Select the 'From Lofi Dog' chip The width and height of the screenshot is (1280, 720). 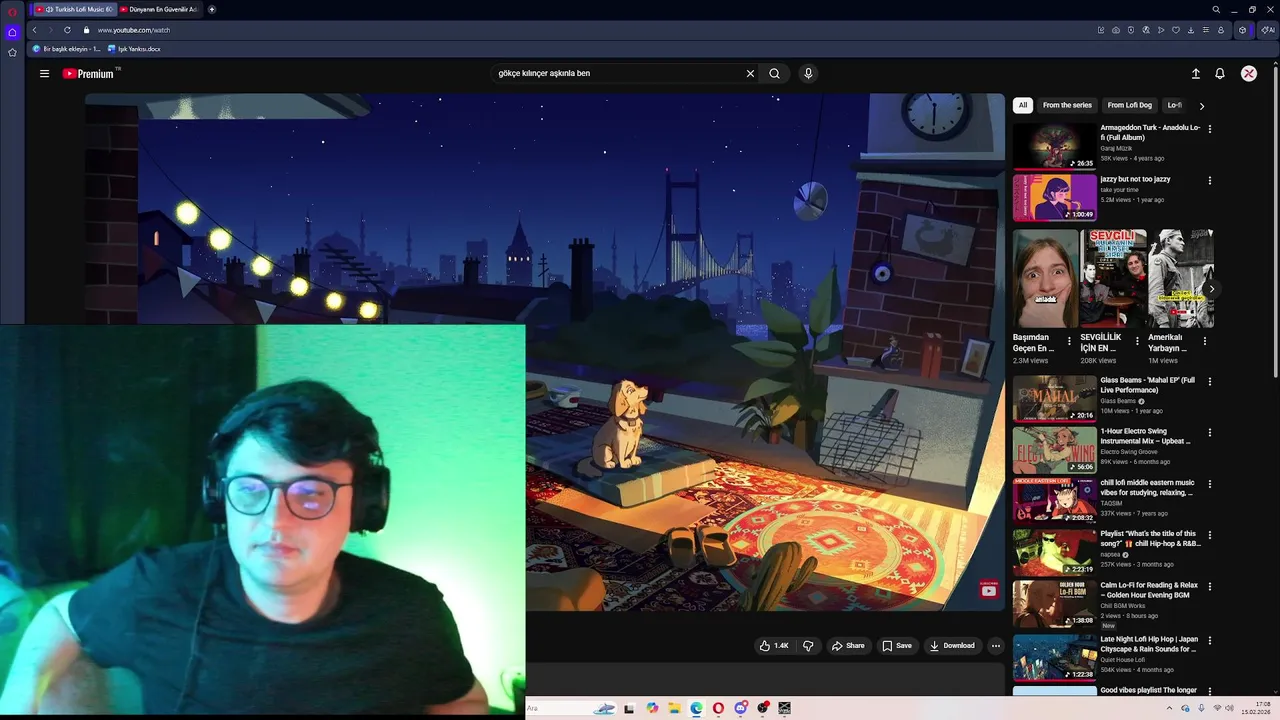pos(1129,105)
